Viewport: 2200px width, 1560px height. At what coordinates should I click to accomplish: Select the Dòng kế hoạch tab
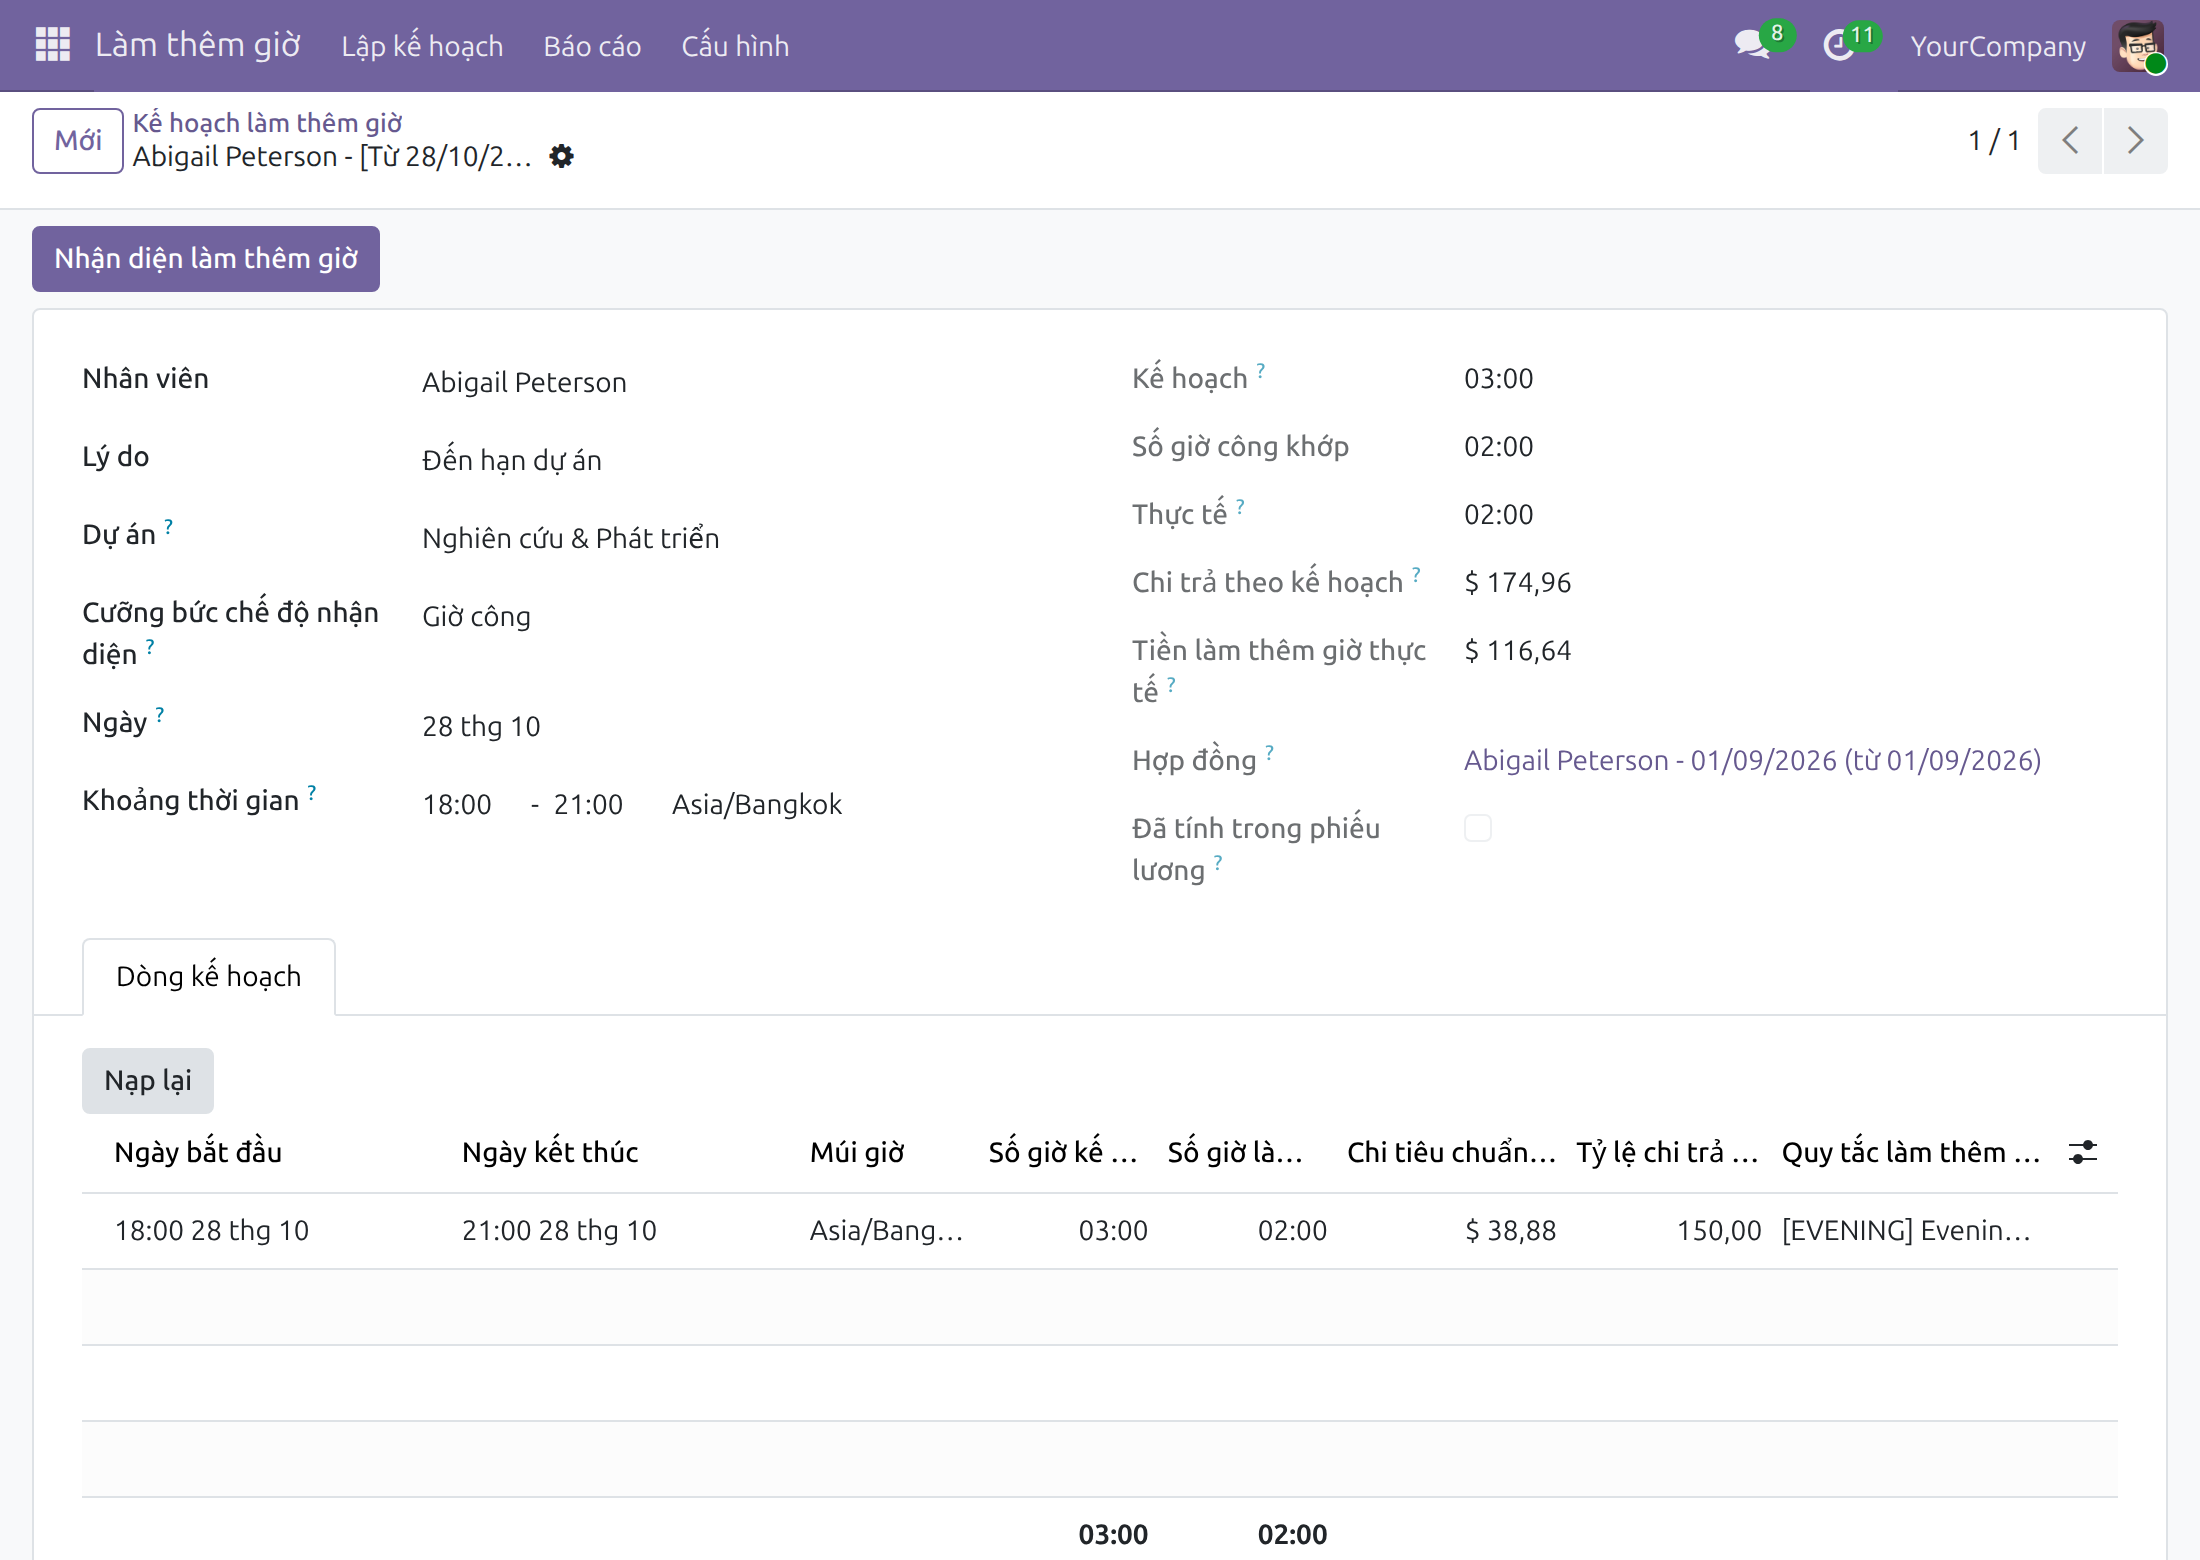tap(209, 976)
